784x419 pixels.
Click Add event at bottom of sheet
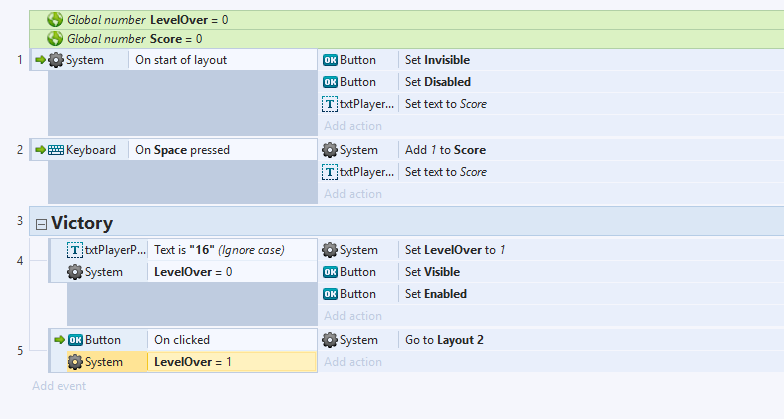(x=59, y=386)
